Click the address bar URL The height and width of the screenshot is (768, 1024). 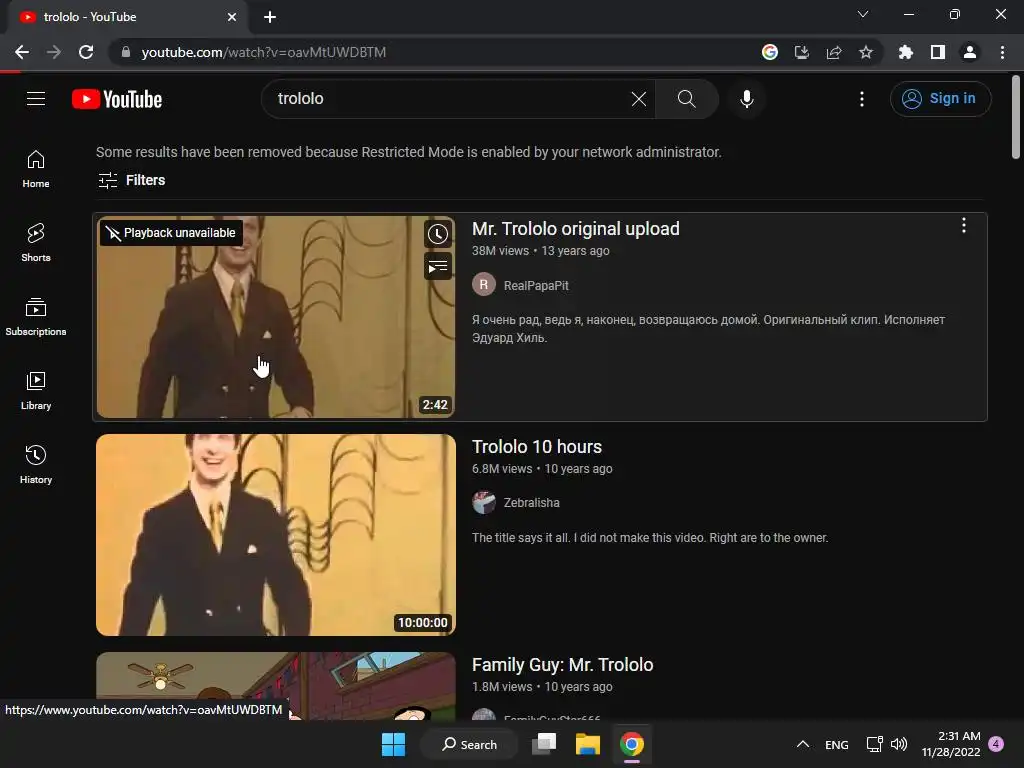tap(263, 52)
